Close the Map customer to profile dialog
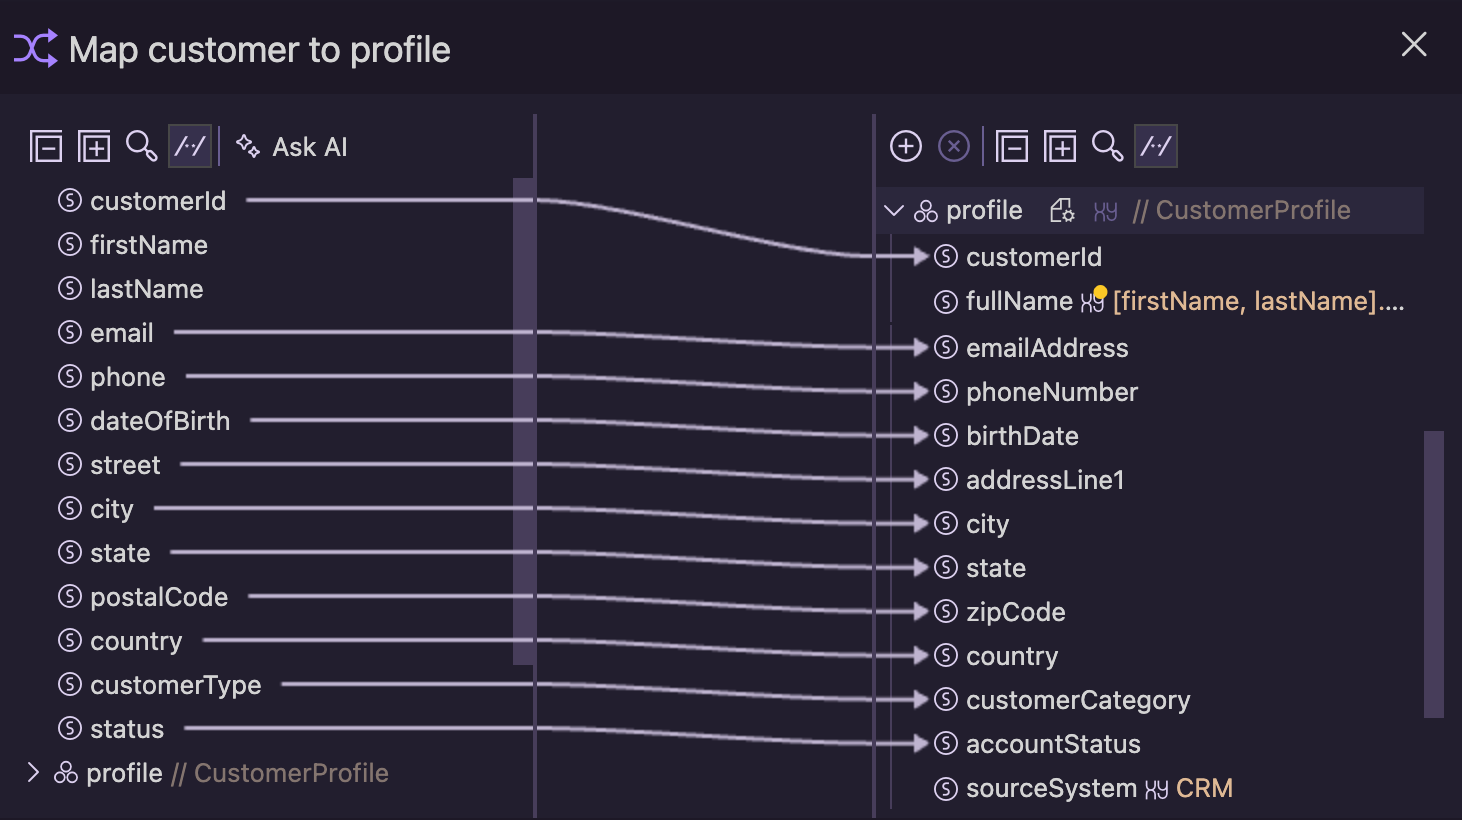Image resolution: width=1462 pixels, height=820 pixels. tap(1414, 44)
